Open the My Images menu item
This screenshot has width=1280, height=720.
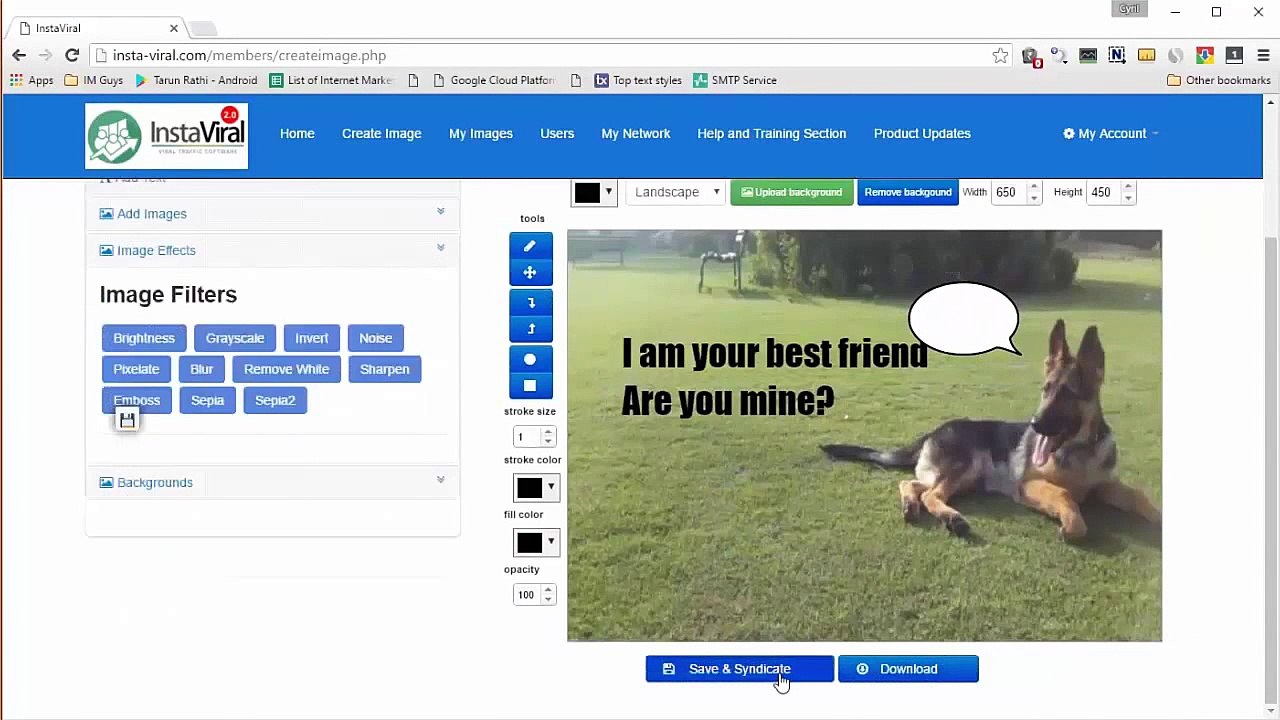tap(481, 133)
